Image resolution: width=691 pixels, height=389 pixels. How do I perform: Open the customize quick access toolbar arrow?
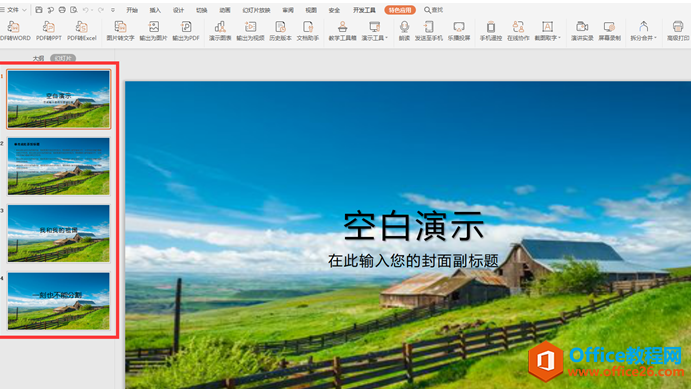[x=113, y=10]
